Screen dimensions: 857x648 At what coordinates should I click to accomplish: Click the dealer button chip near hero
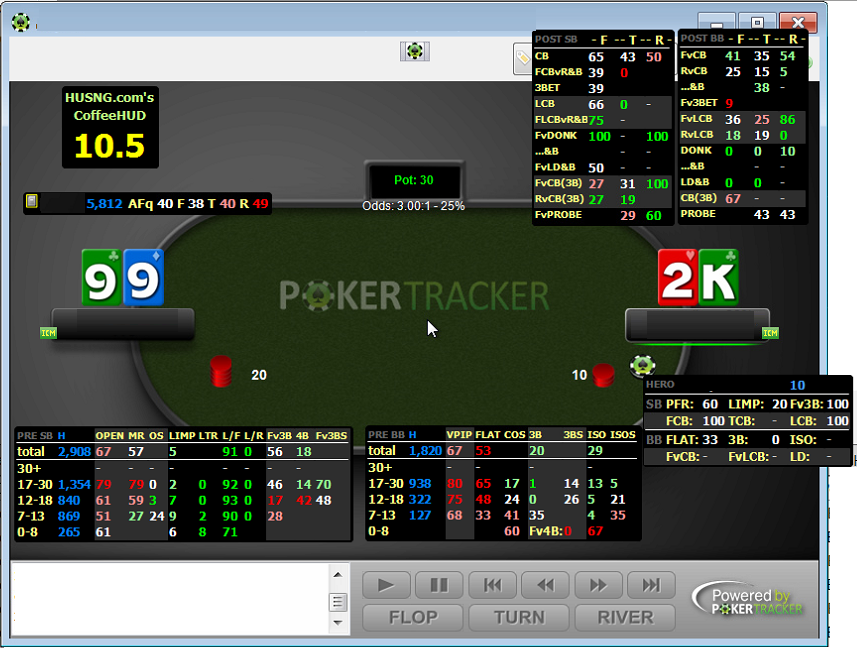tap(642, 365)
